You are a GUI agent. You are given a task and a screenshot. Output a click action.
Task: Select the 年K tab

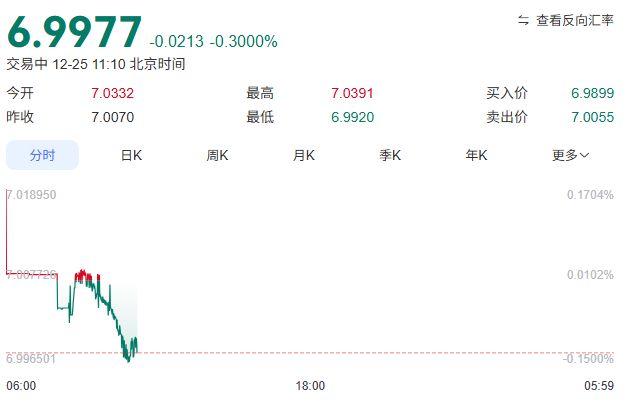coord(476,155)
